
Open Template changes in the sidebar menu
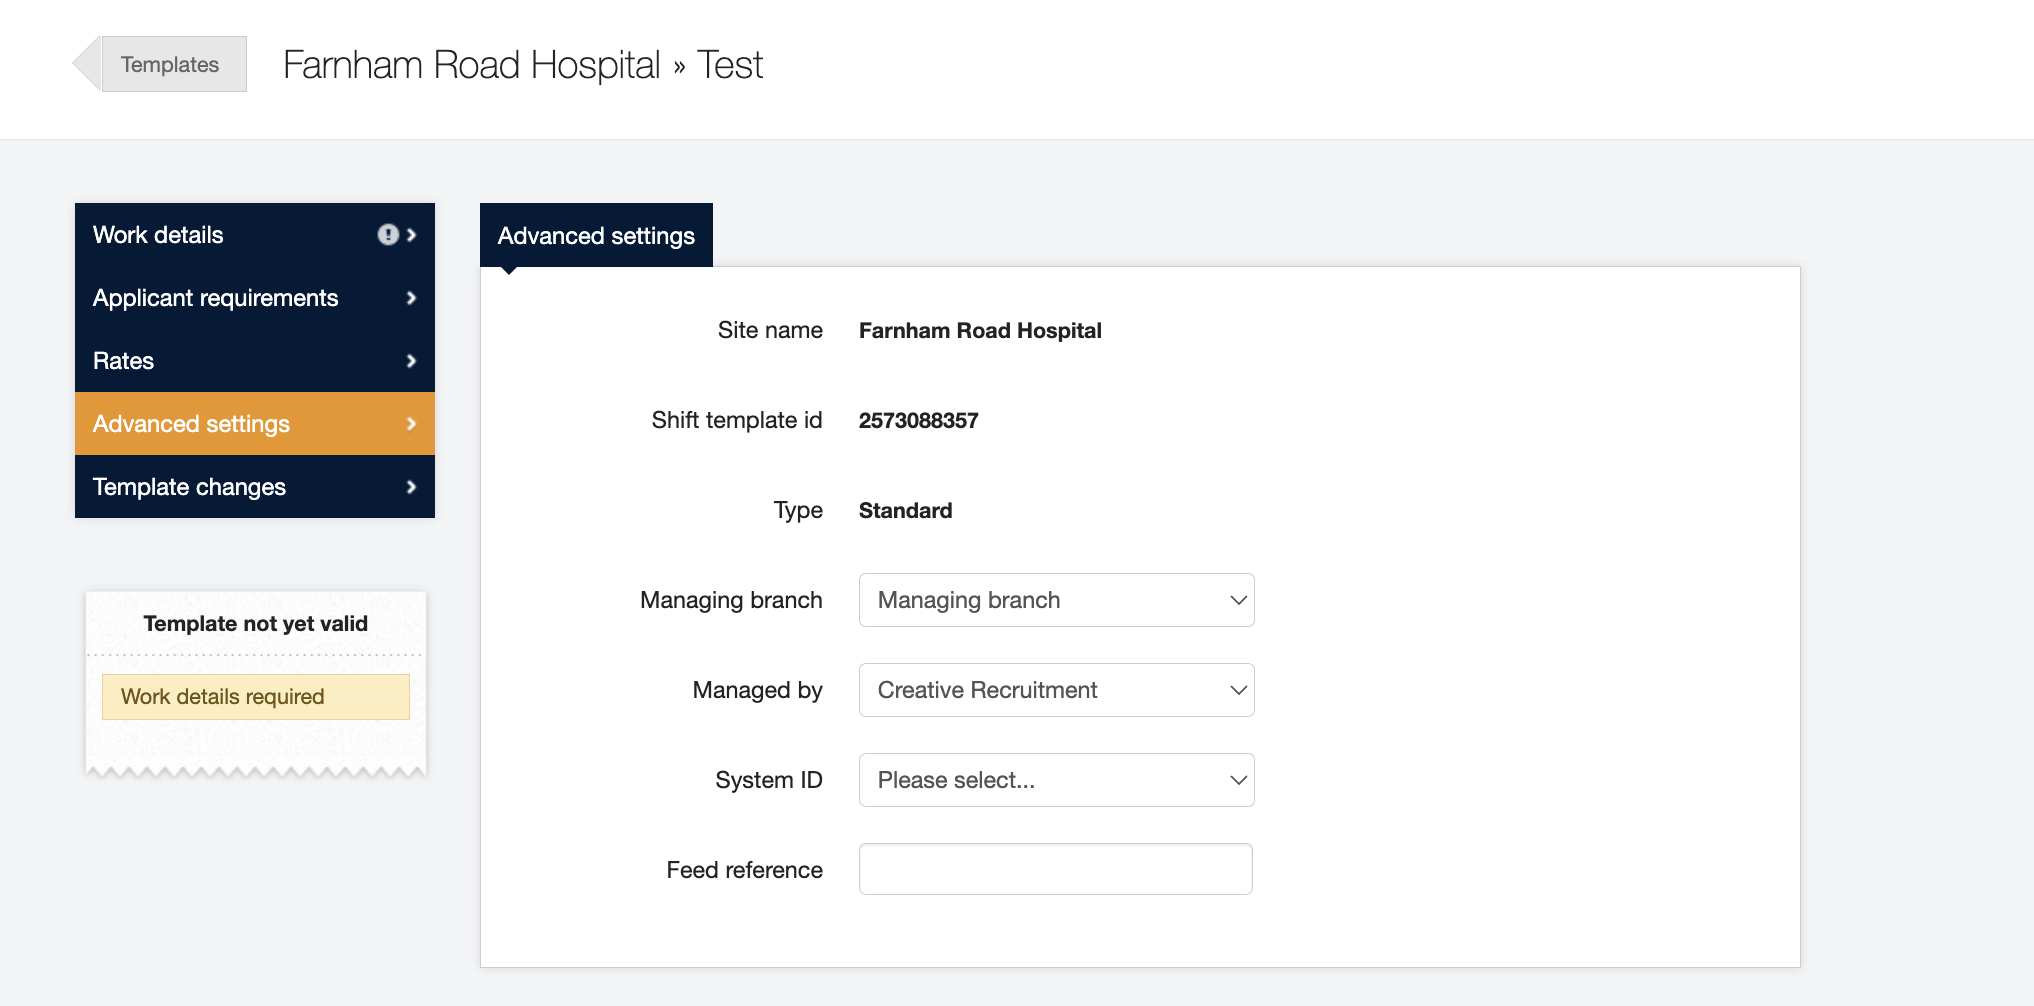[189, 487]
